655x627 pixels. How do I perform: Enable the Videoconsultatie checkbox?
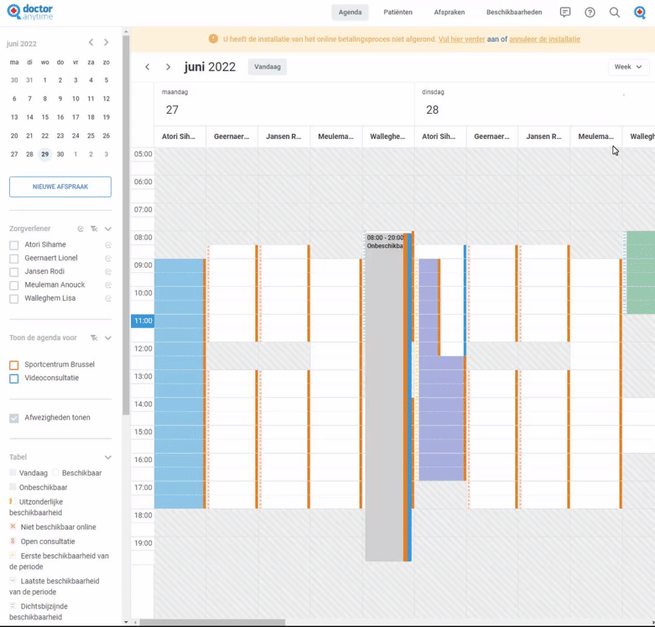(x=14, y=378)
